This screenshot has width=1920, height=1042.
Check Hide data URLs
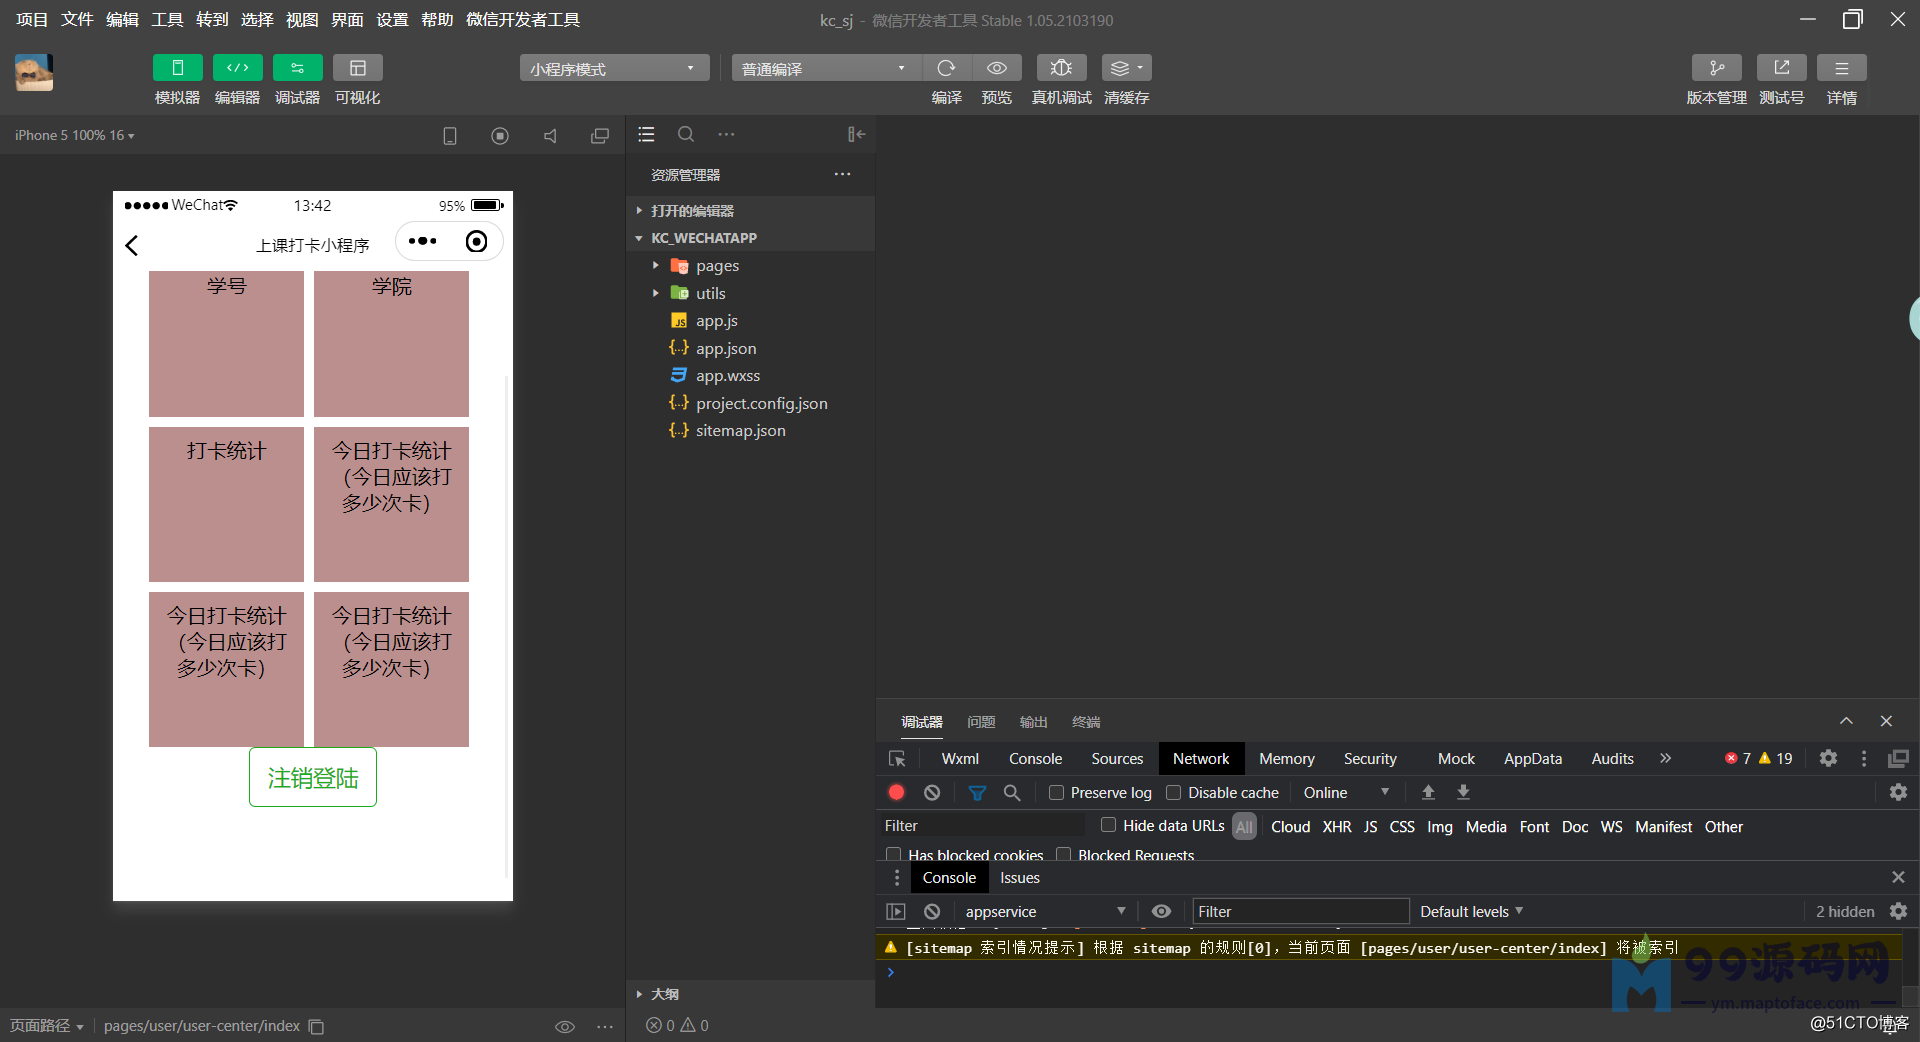[x=1108, y=825]
